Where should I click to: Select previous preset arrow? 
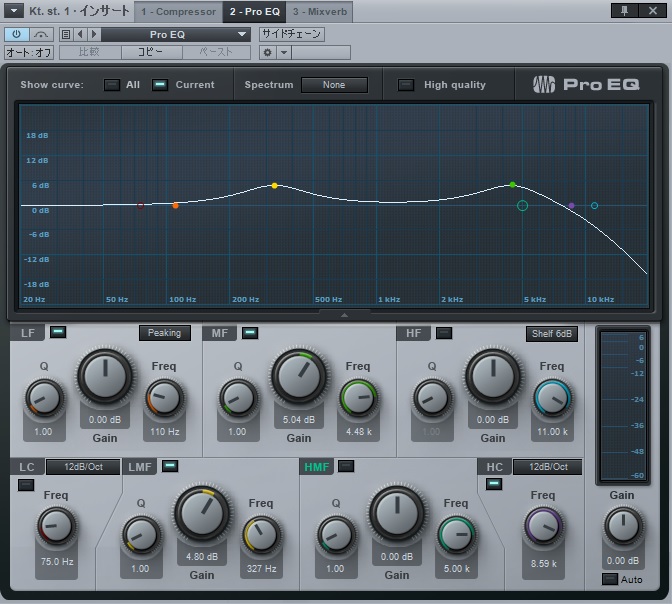coord(81,34)
